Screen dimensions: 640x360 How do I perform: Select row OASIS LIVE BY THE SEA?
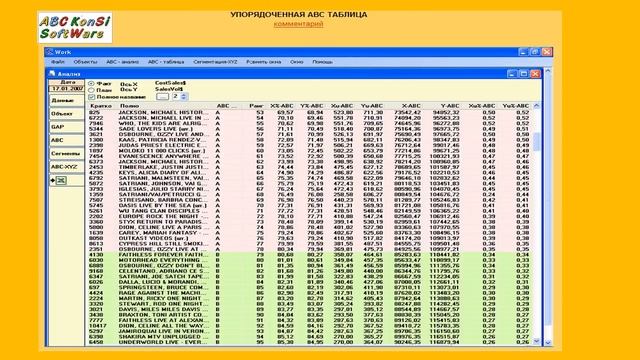click(308, 205)
